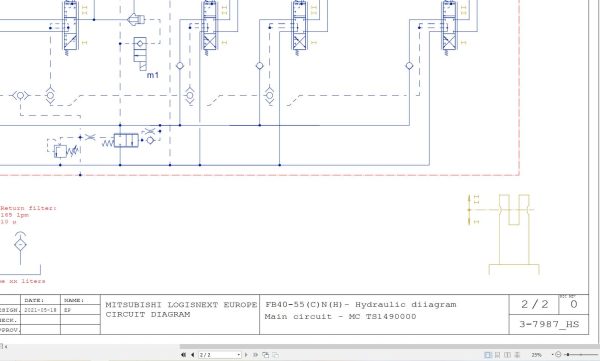Open the page number dropdown arrow
Screen dimensions: 600x361
coord(239,355)
